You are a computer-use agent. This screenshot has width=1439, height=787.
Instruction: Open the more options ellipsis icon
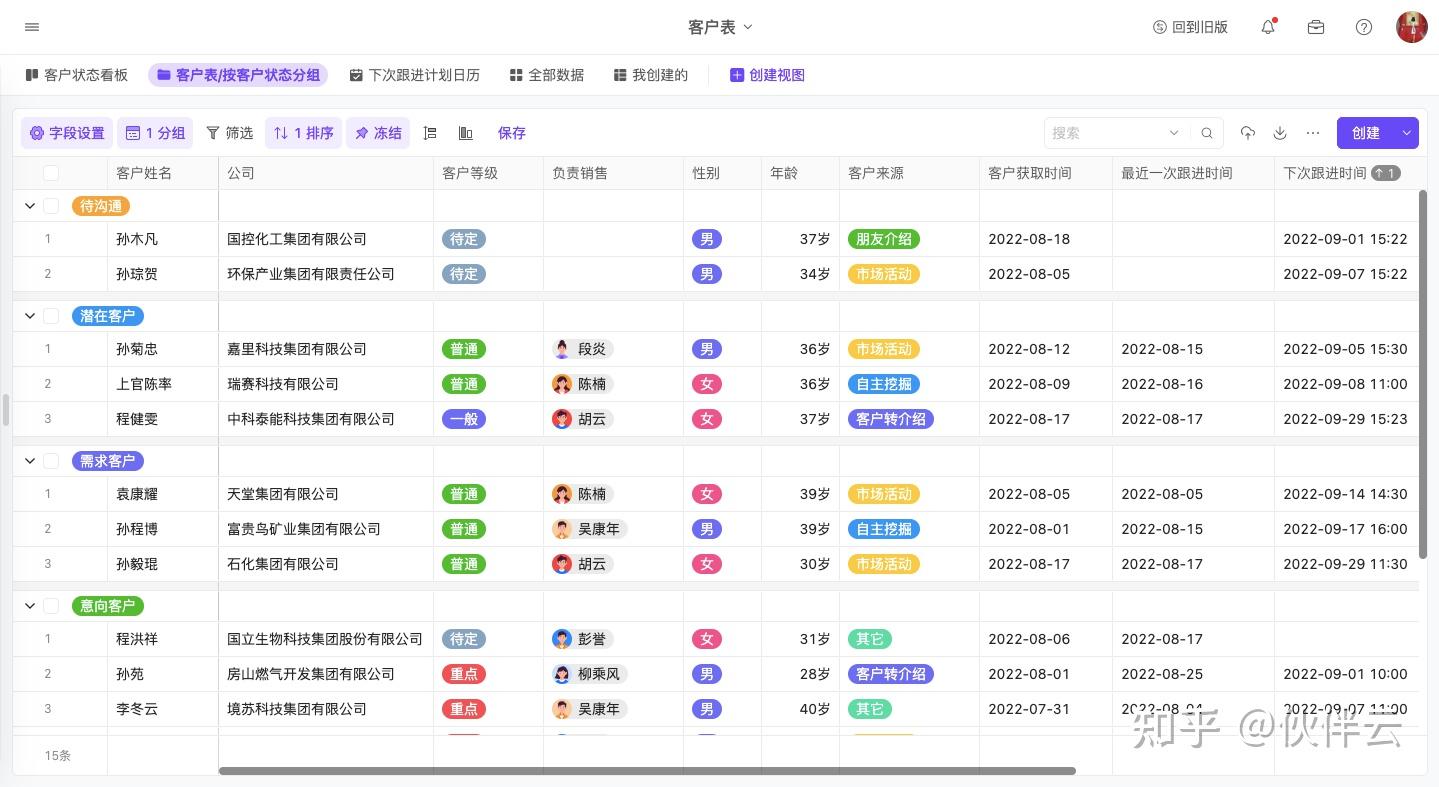(x=1313, y=133)
